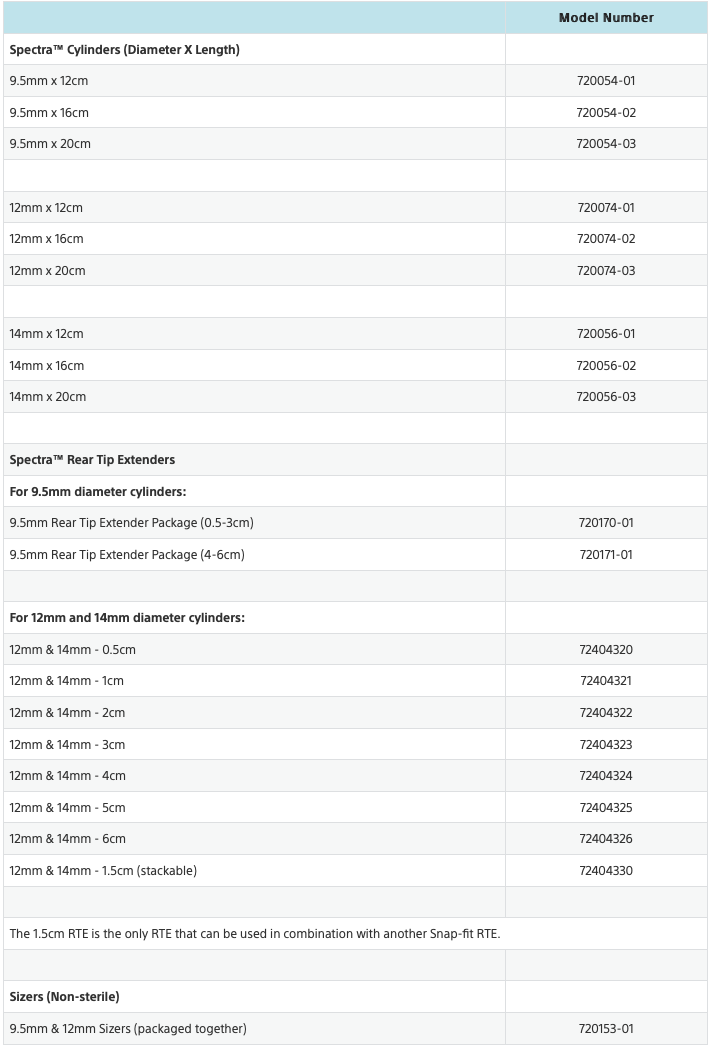Select model number 720056-01

(x=606, y=334)
